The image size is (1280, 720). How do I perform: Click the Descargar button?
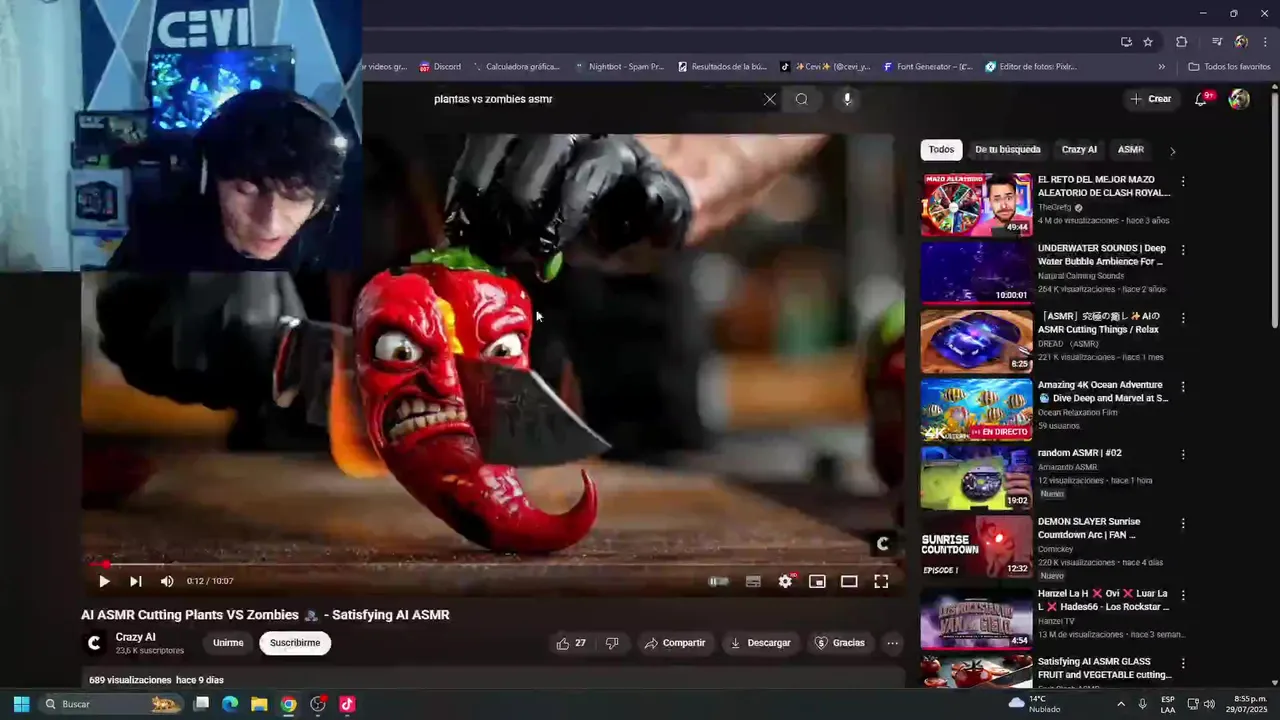pyautogui.click(x=760, y=643)
